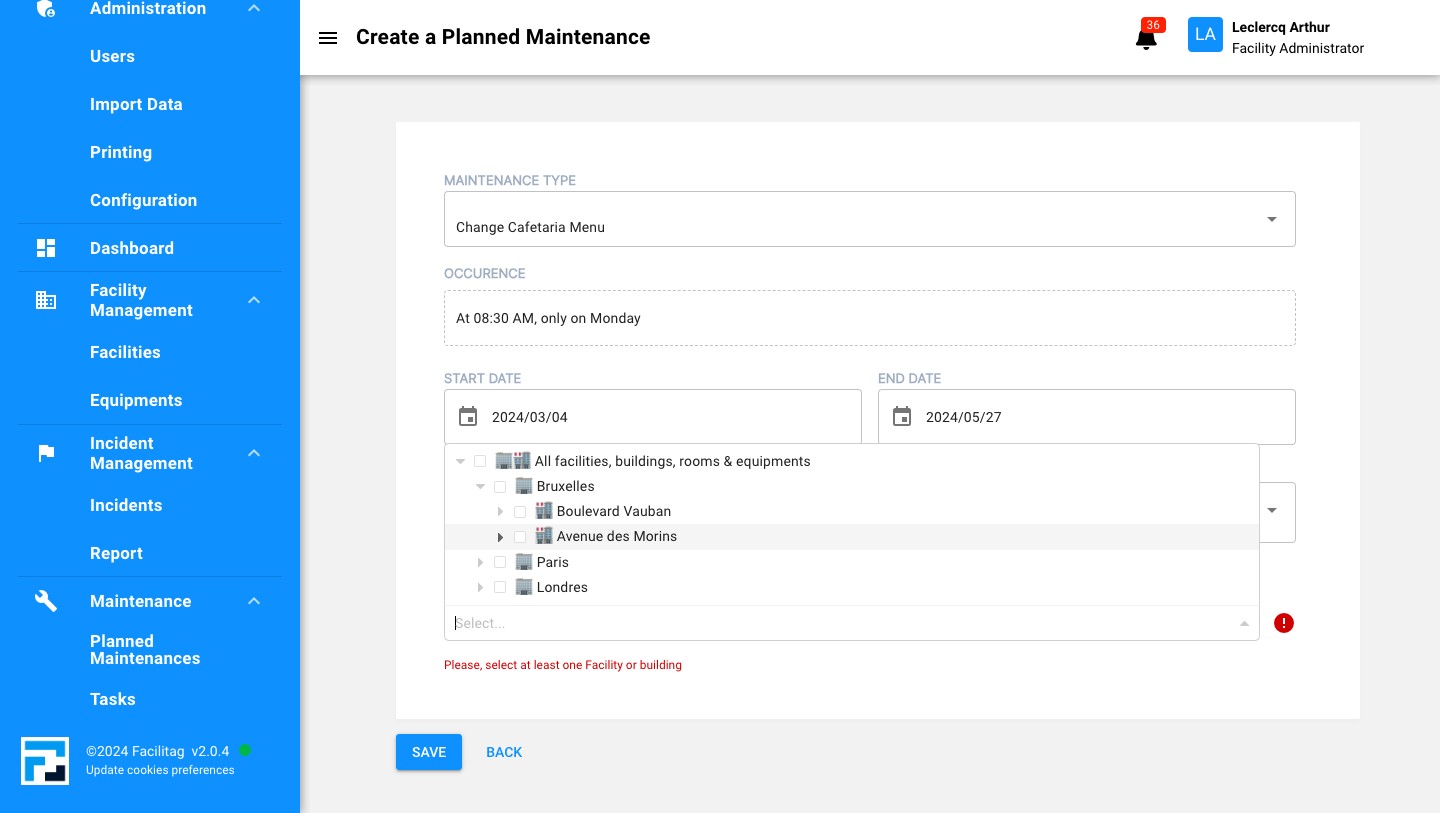Click the LA user avatar
The width and height of the screenshot is (1440, 813).
1205,35
